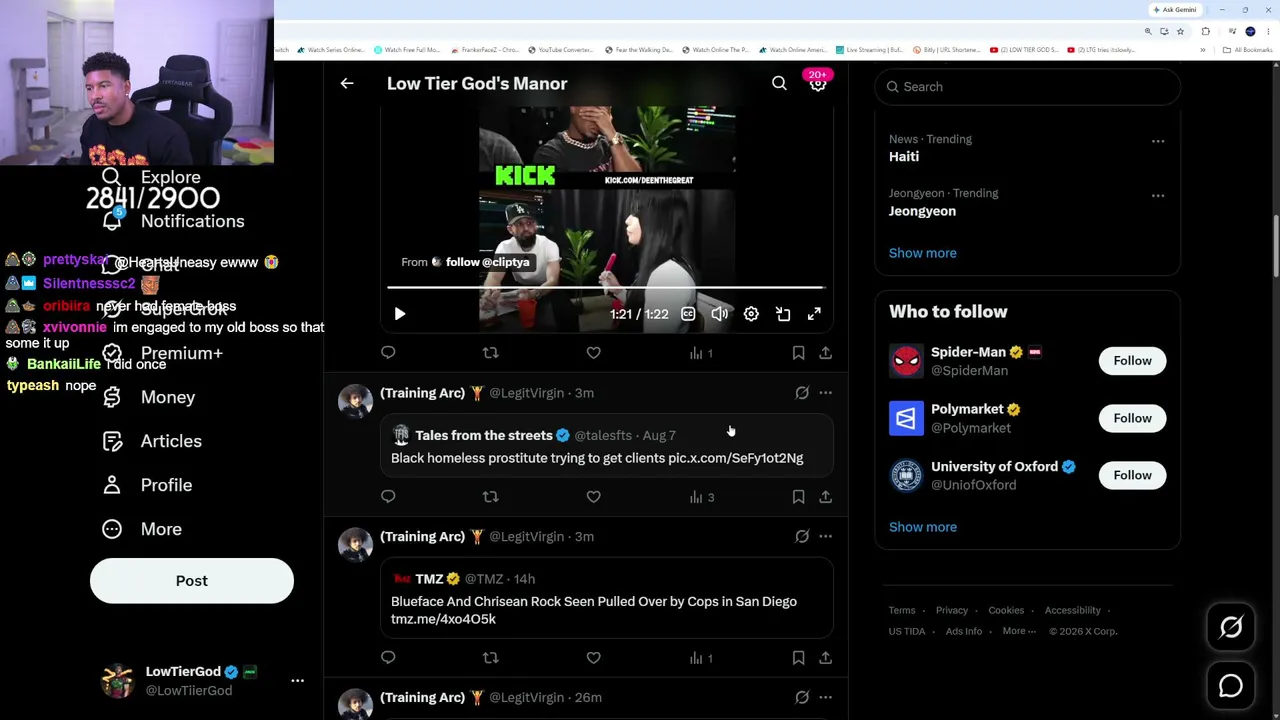Open Profile in the sidebar
The width and height of the screenshot is (1280, 720).
[x=147, y=485]
